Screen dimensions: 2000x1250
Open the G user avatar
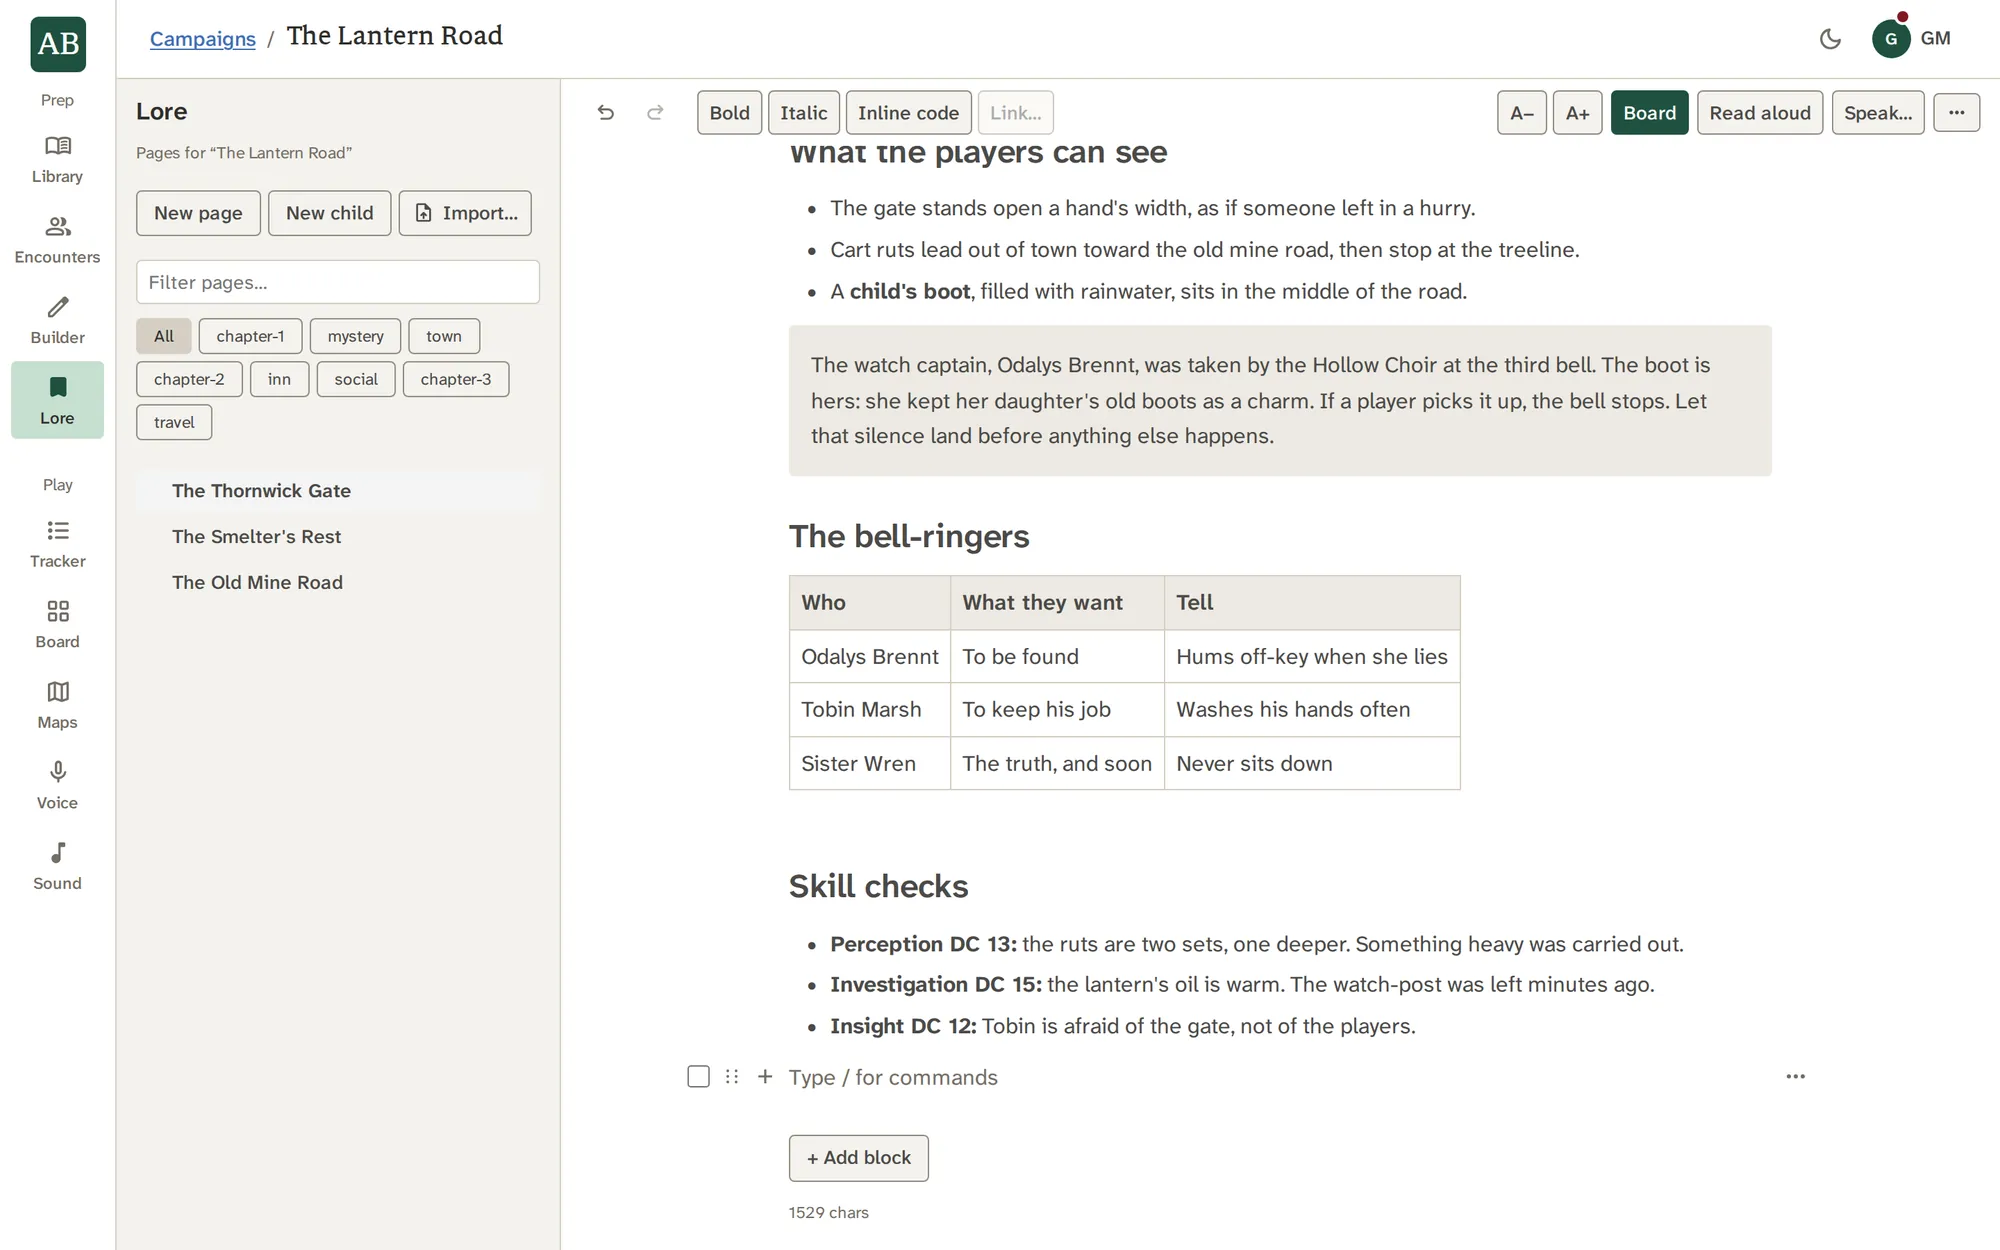(1891, 39)
